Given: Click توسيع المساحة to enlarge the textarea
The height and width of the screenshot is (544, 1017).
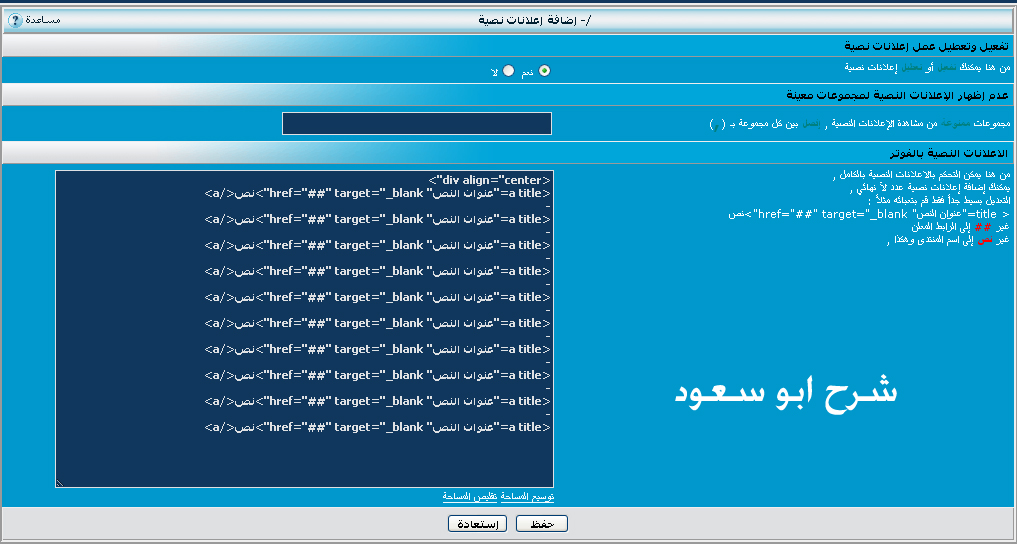Looking at the screenshot, I should pos(526,497).
